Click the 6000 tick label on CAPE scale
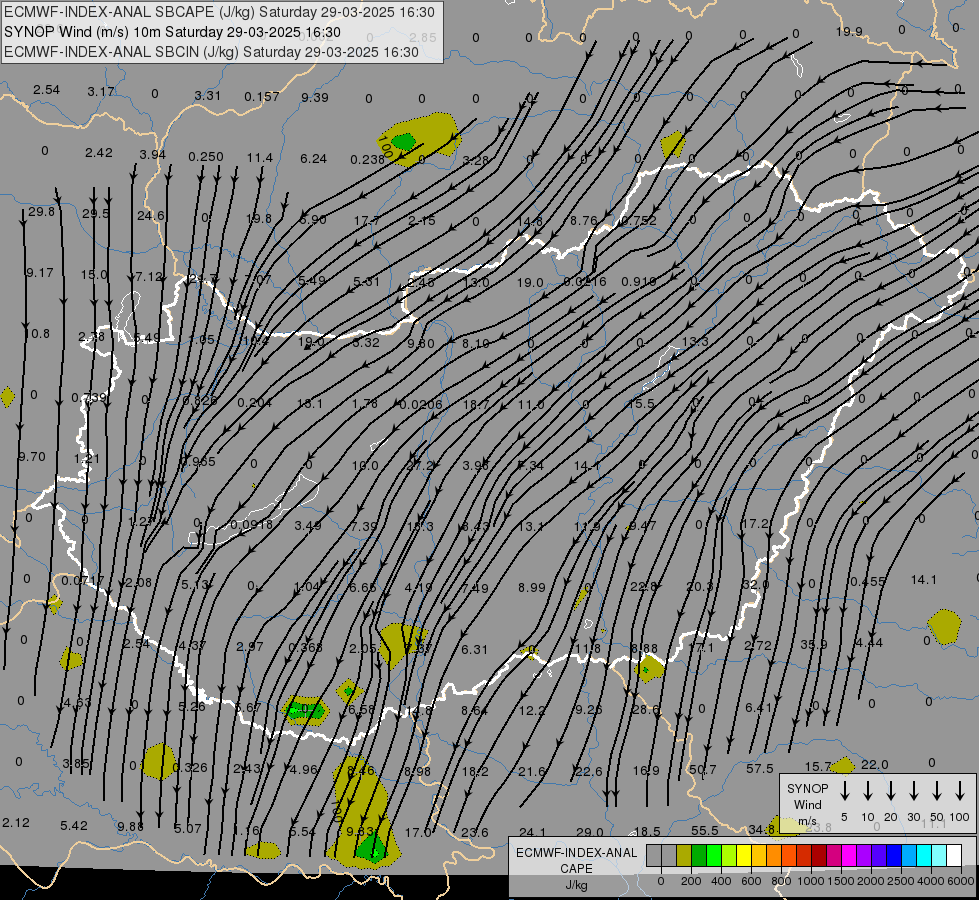 pos(960,881)
